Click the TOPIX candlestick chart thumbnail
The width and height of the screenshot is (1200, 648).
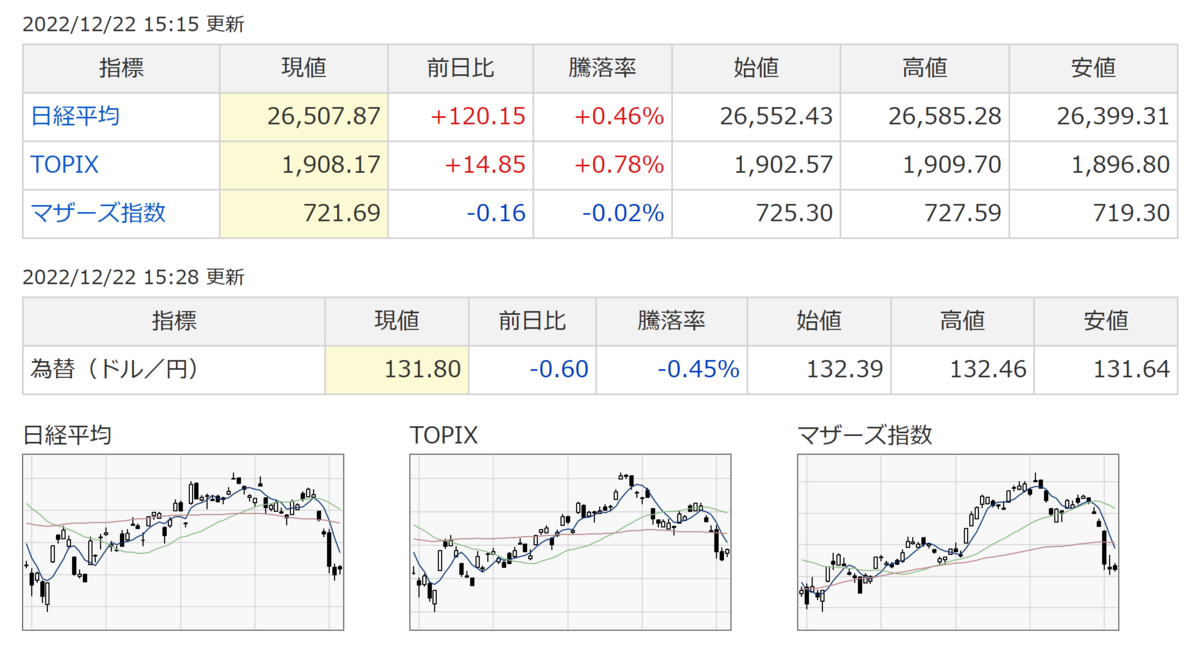pyautogui.click(x=570, y=542)
